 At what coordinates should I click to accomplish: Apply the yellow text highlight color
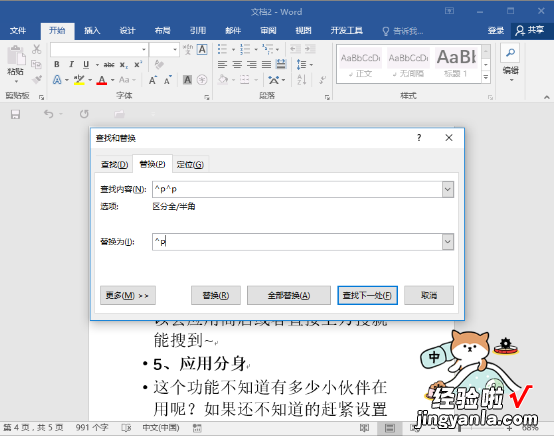[79, 80]
